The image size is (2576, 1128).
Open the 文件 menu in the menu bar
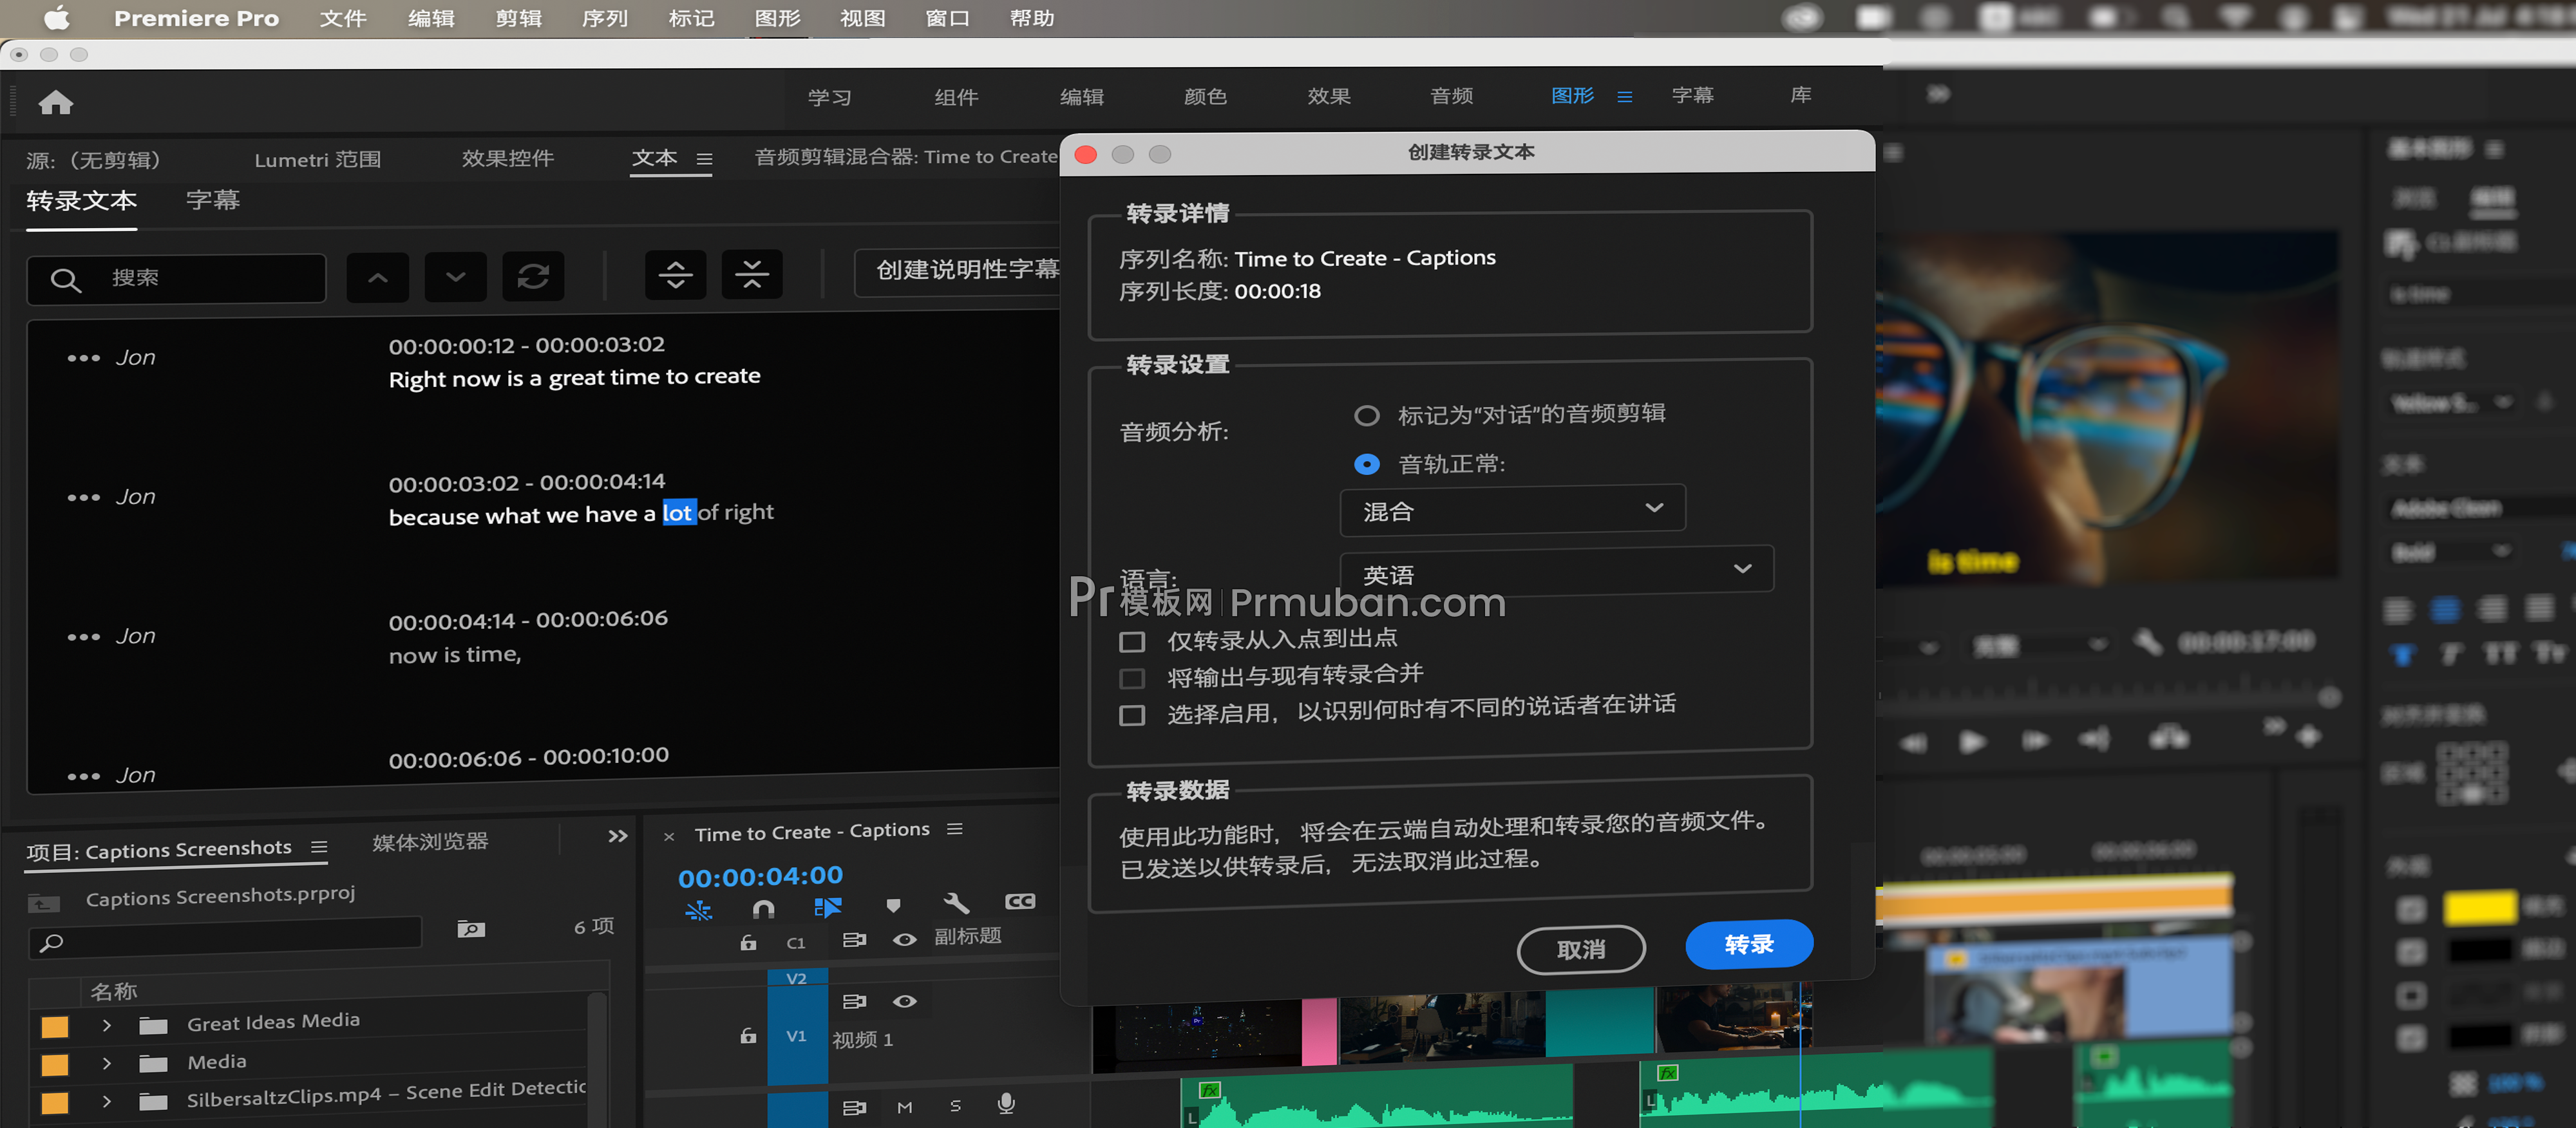[x=343, y=18]
